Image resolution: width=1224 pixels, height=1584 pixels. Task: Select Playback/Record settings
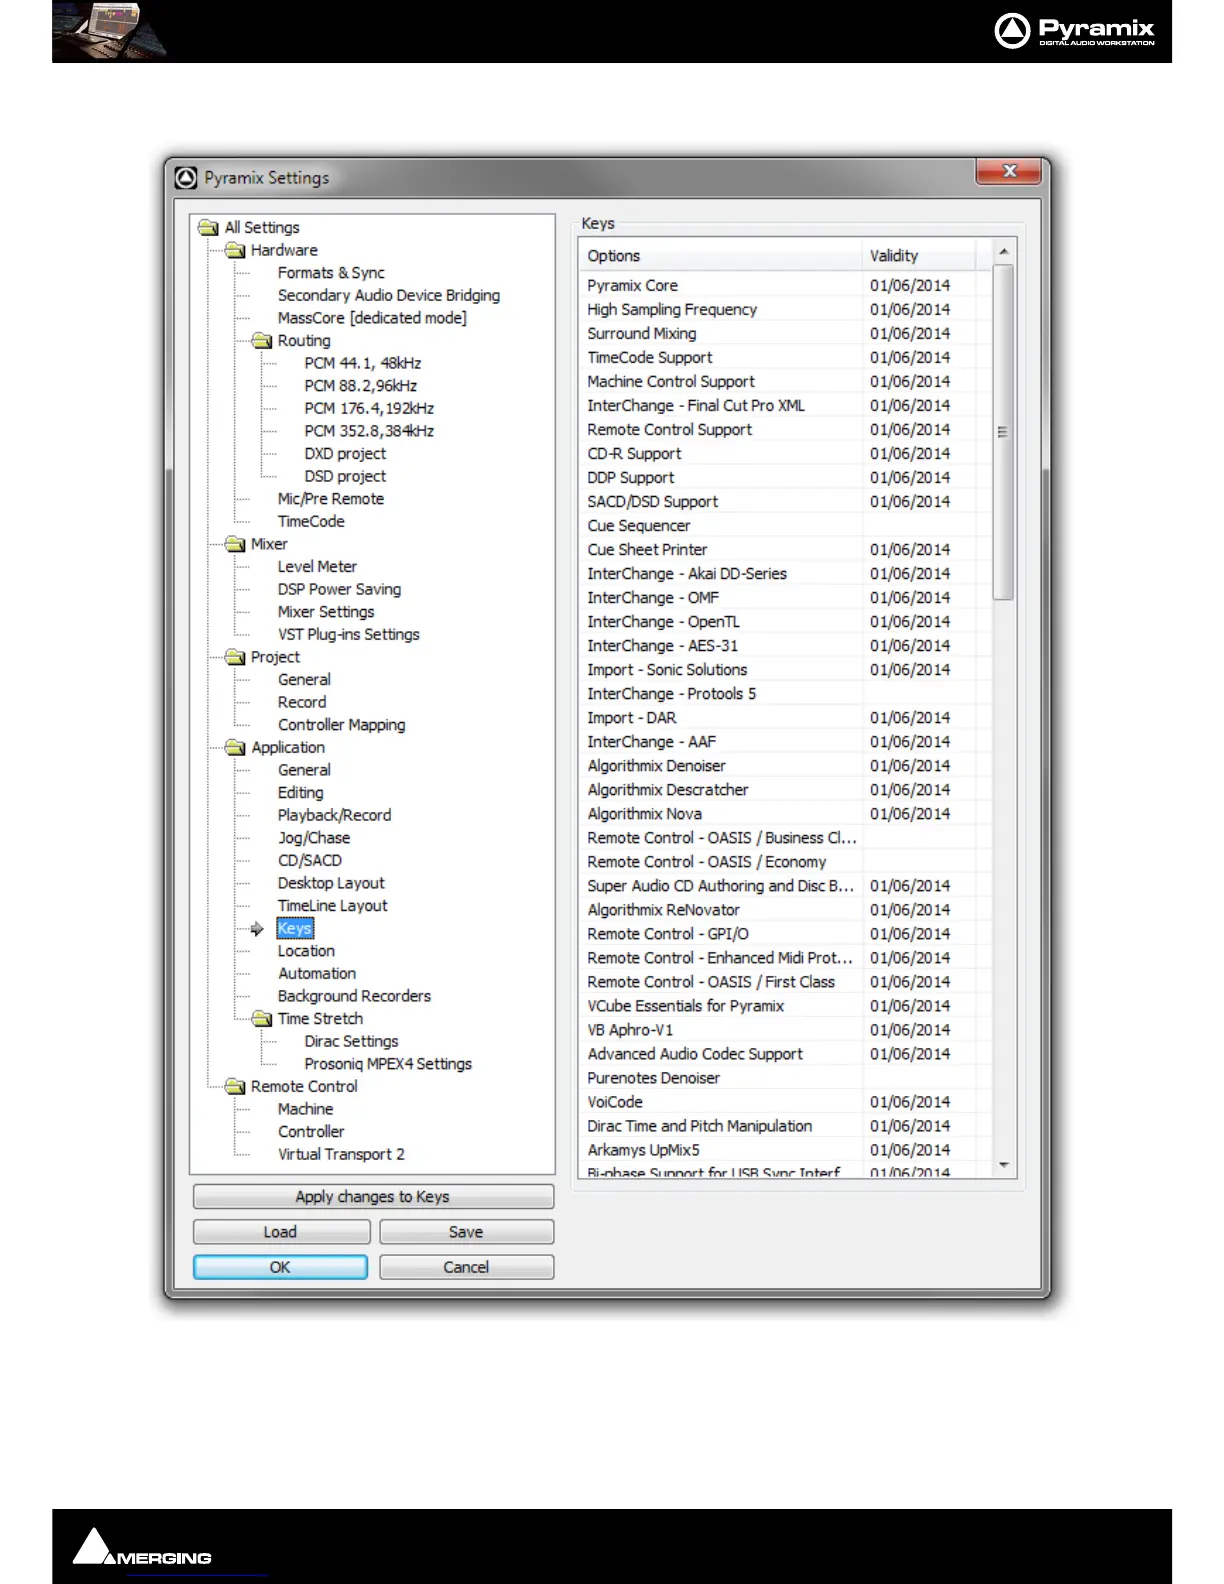coord(335,816)
